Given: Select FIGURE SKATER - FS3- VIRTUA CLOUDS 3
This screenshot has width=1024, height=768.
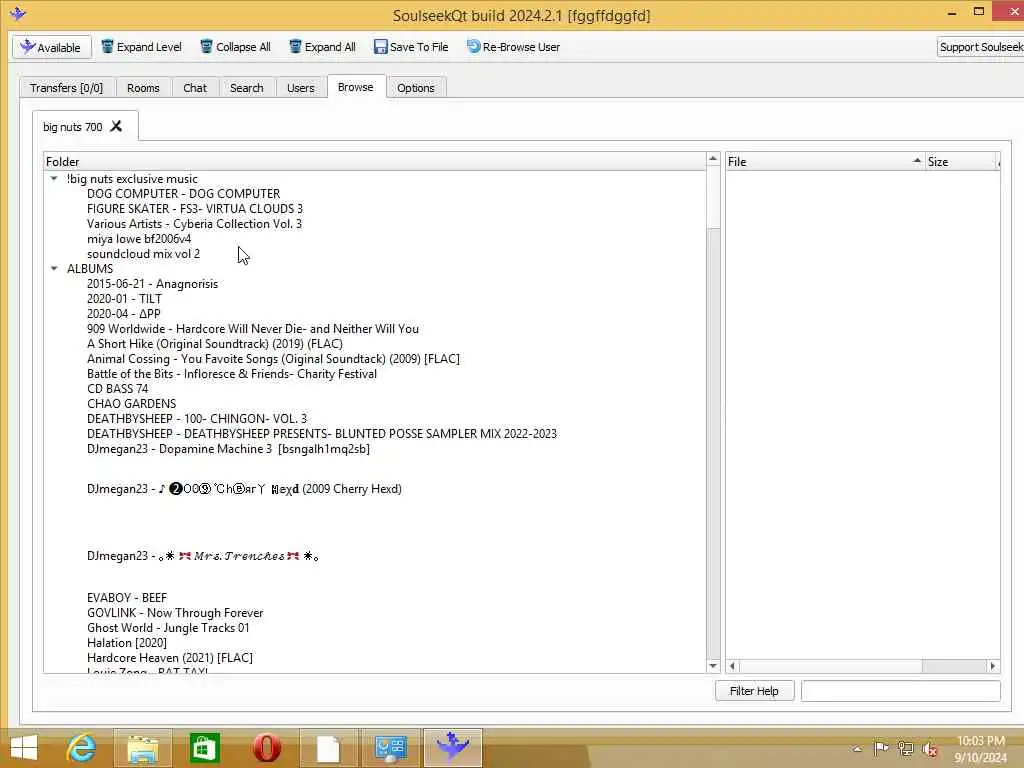Looking at the screenshot, I should (x=195, y=208).
